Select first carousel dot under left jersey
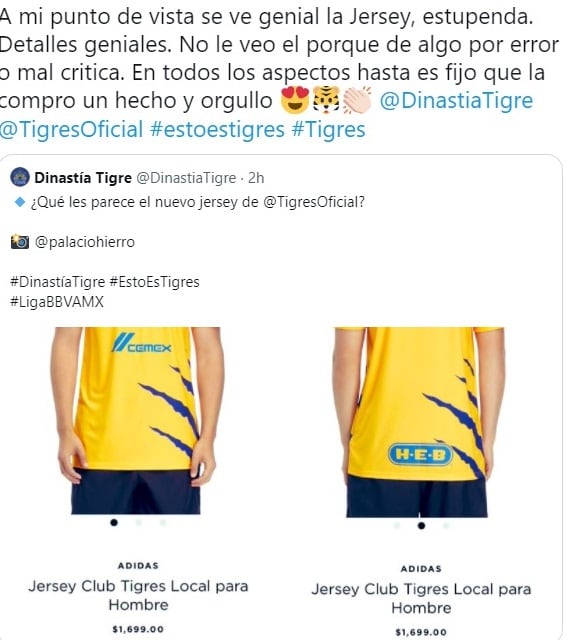 114,522
